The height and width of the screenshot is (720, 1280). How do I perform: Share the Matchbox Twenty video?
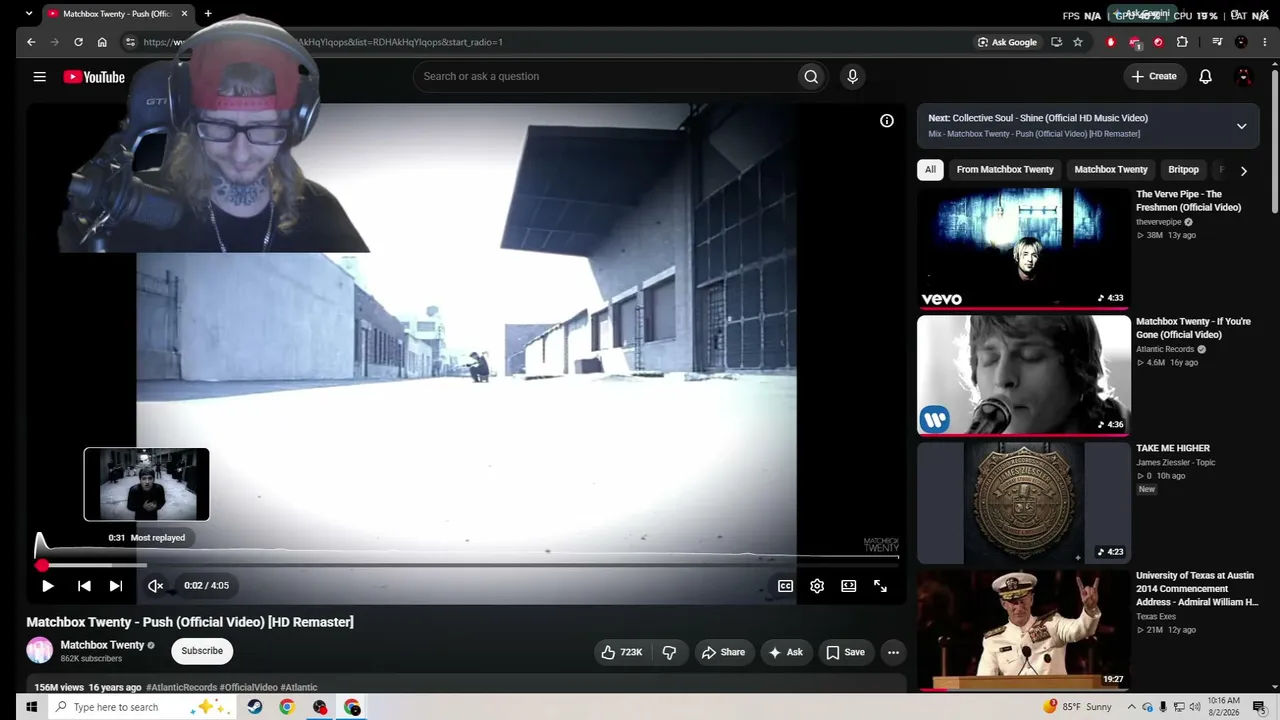tap(723, 652)
